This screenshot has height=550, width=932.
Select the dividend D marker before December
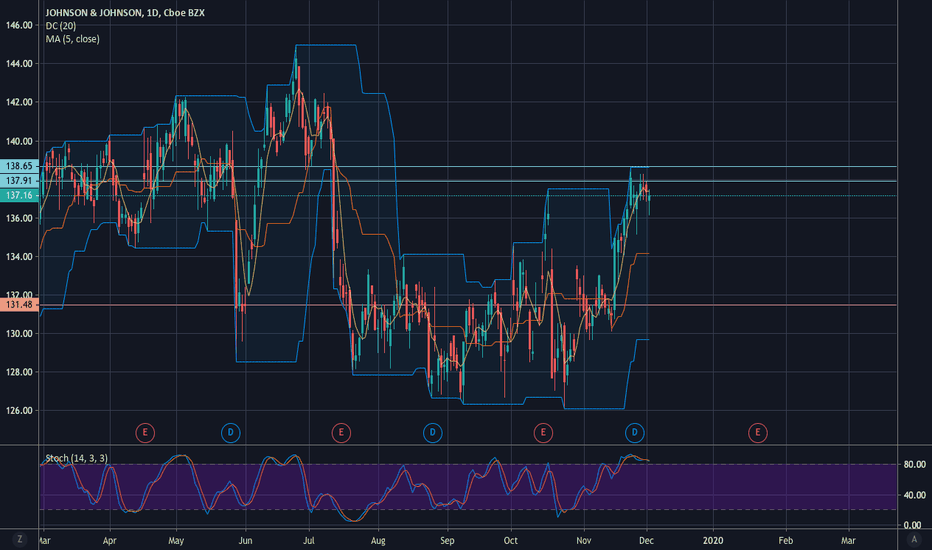(x=635, y=432)
